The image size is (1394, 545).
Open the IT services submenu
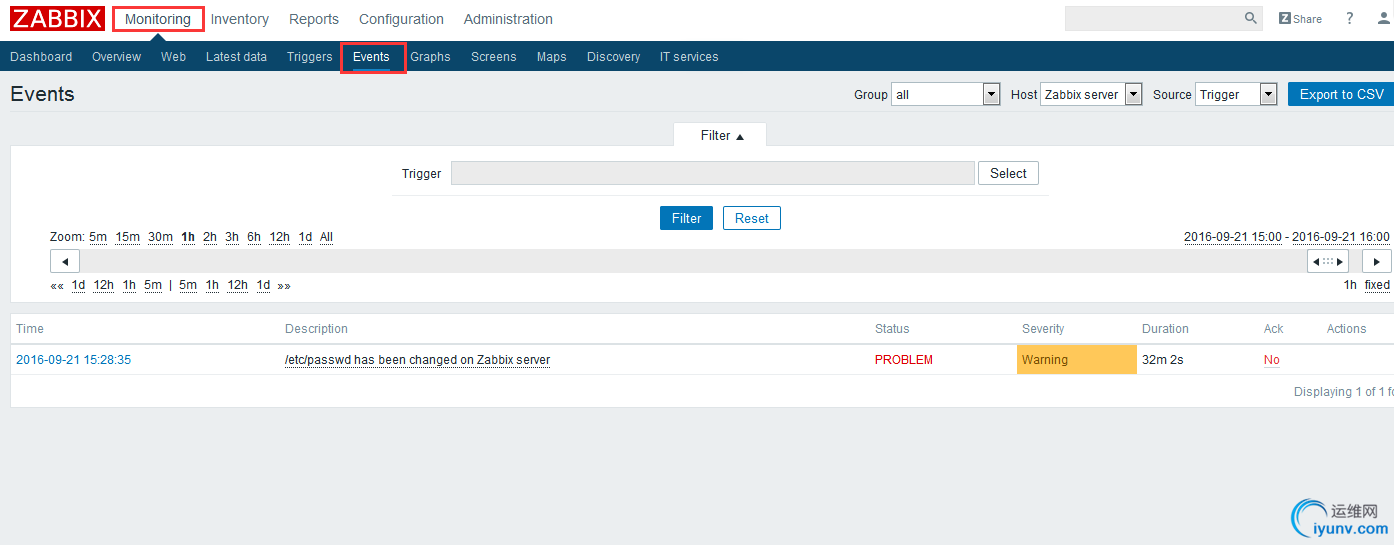(x=689, y=57)
